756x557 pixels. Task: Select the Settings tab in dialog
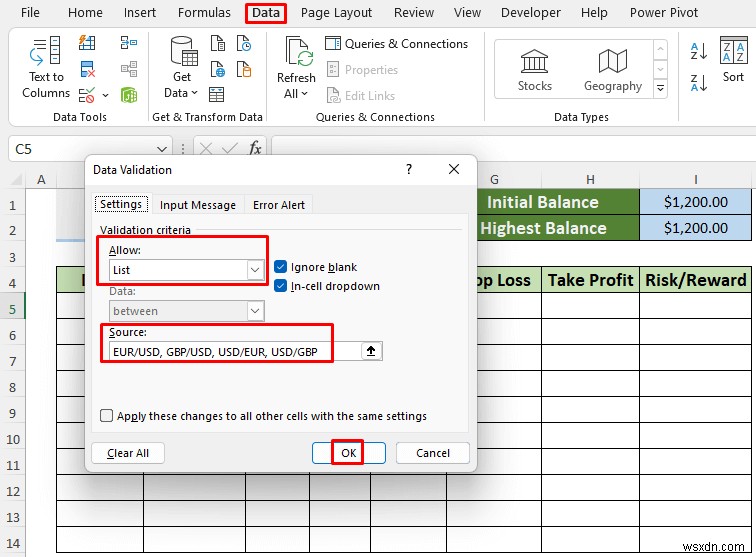[x=121, y=204]
